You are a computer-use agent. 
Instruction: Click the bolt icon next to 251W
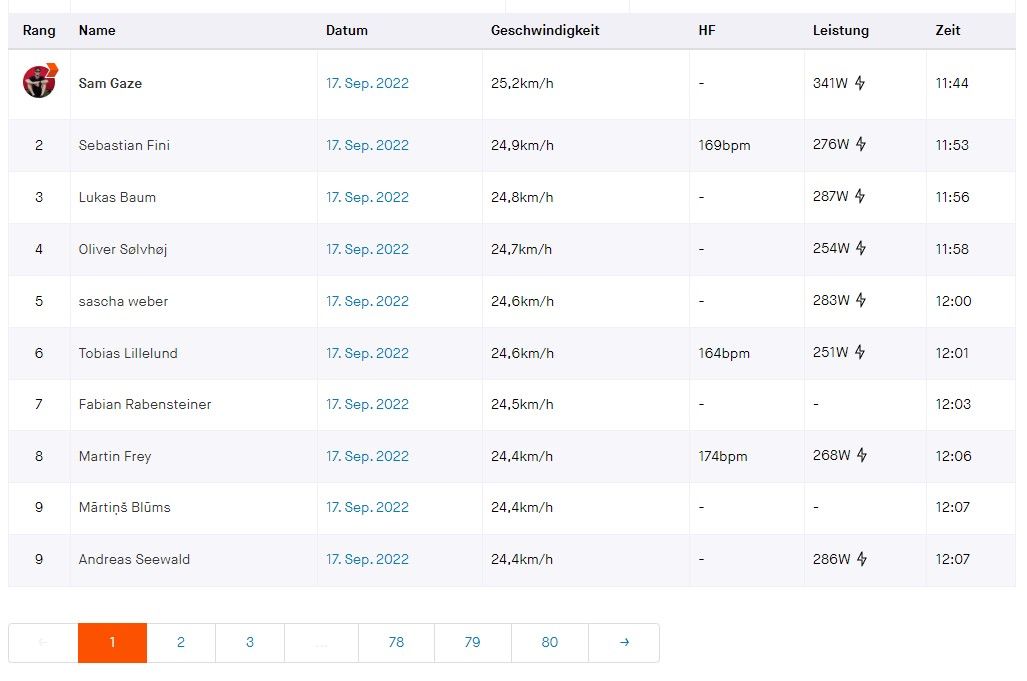860,353
